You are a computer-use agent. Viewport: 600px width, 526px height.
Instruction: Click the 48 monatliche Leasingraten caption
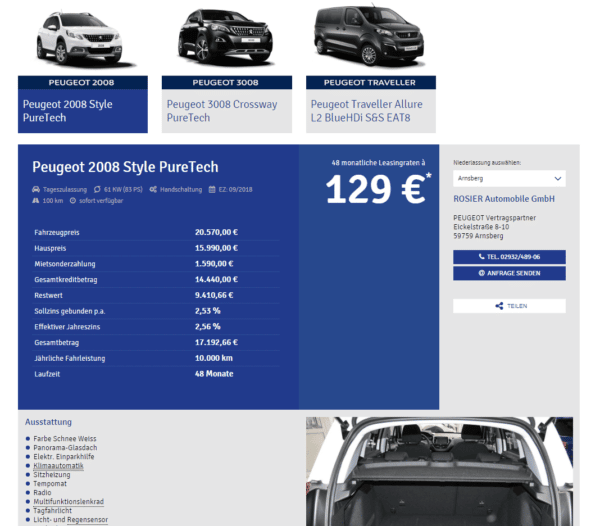click(378, 163)
